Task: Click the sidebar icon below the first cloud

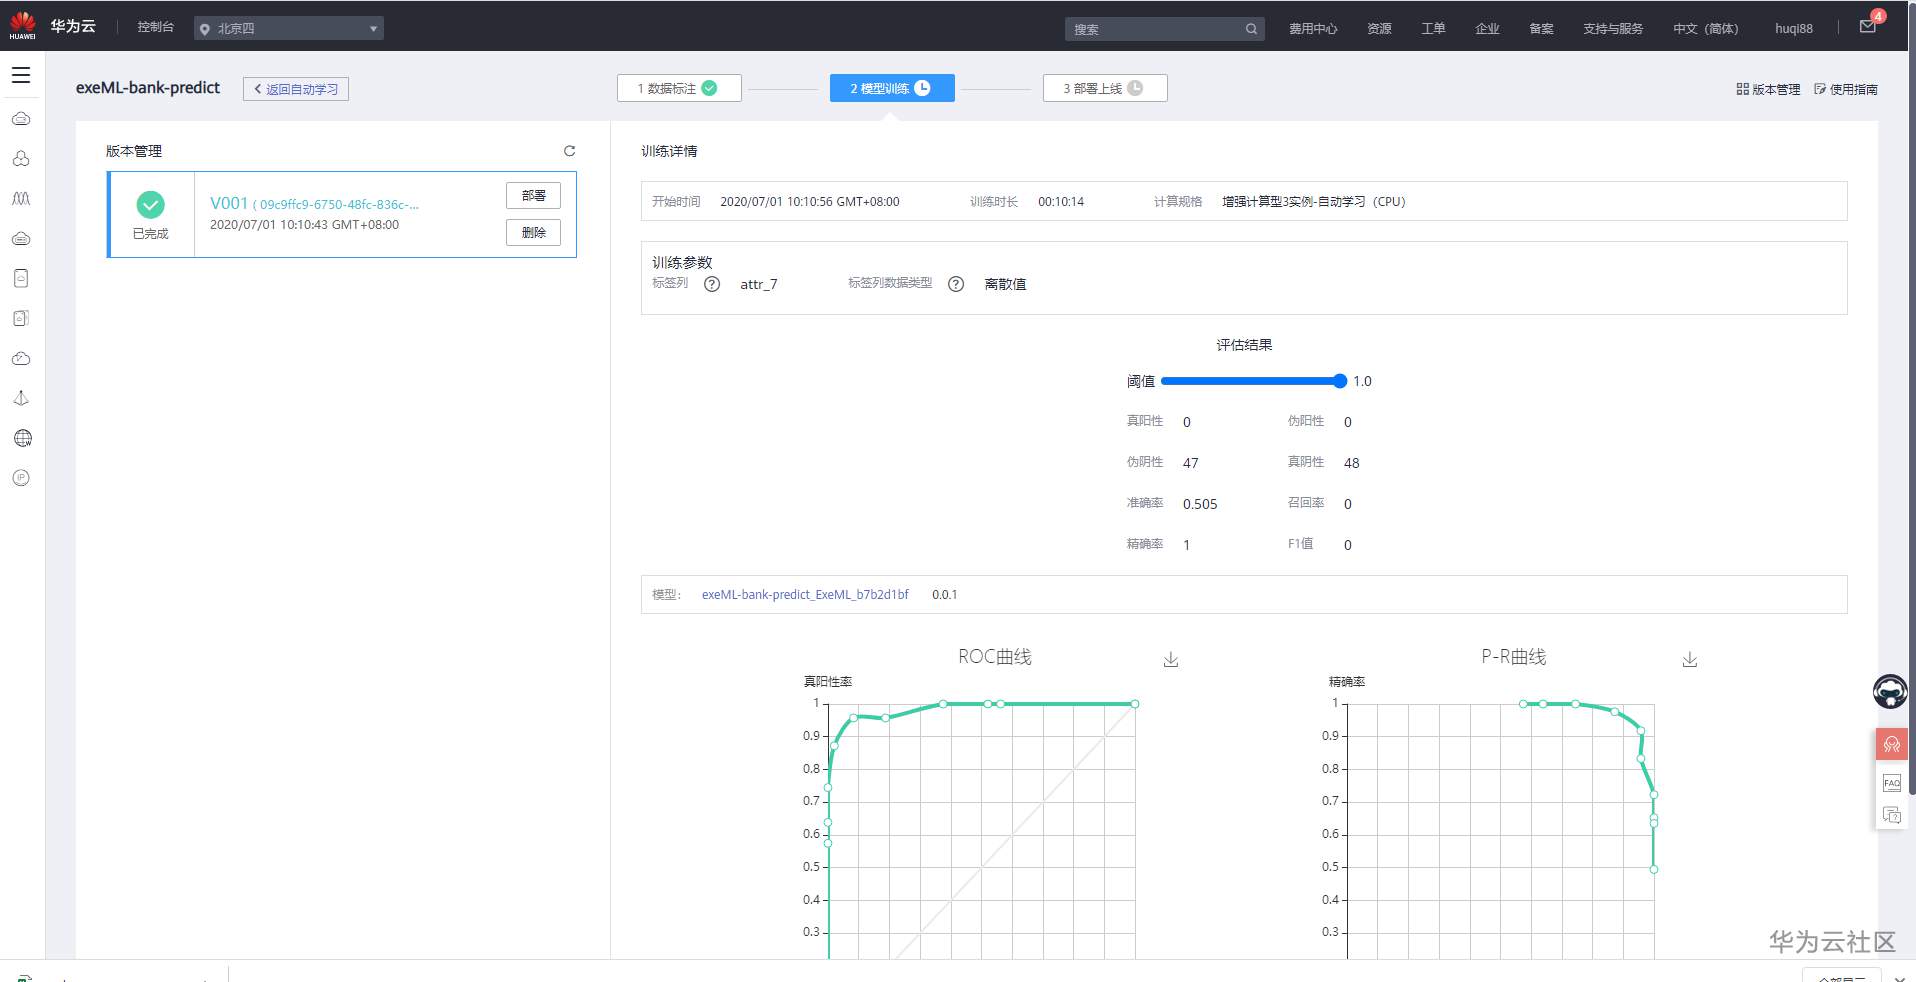Action: 21,159
